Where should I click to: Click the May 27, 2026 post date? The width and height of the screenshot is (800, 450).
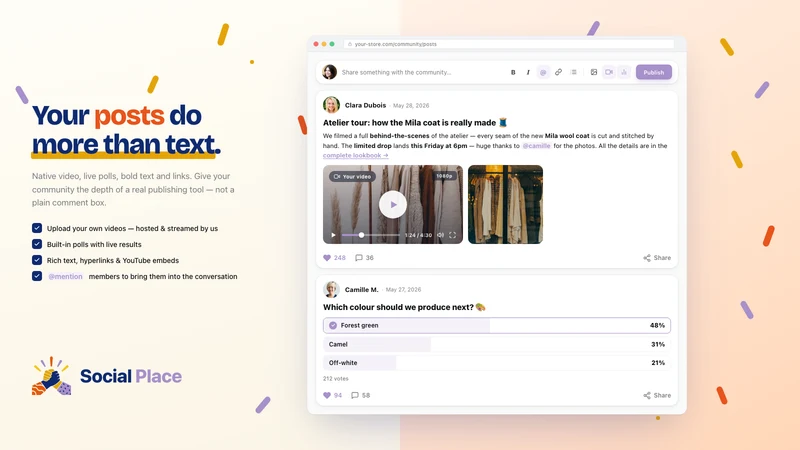coord(404,290)
